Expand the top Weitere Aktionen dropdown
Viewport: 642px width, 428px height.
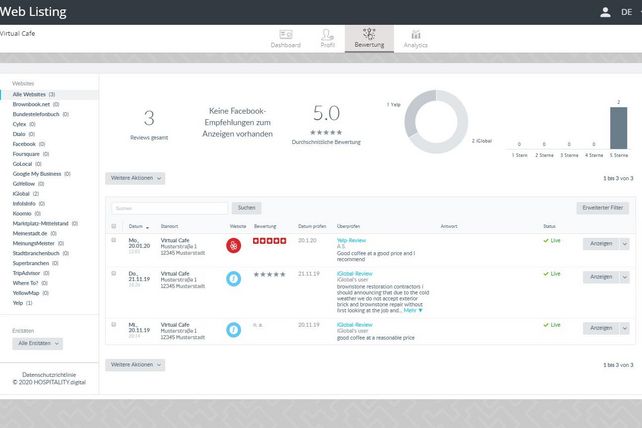(135, 178)
